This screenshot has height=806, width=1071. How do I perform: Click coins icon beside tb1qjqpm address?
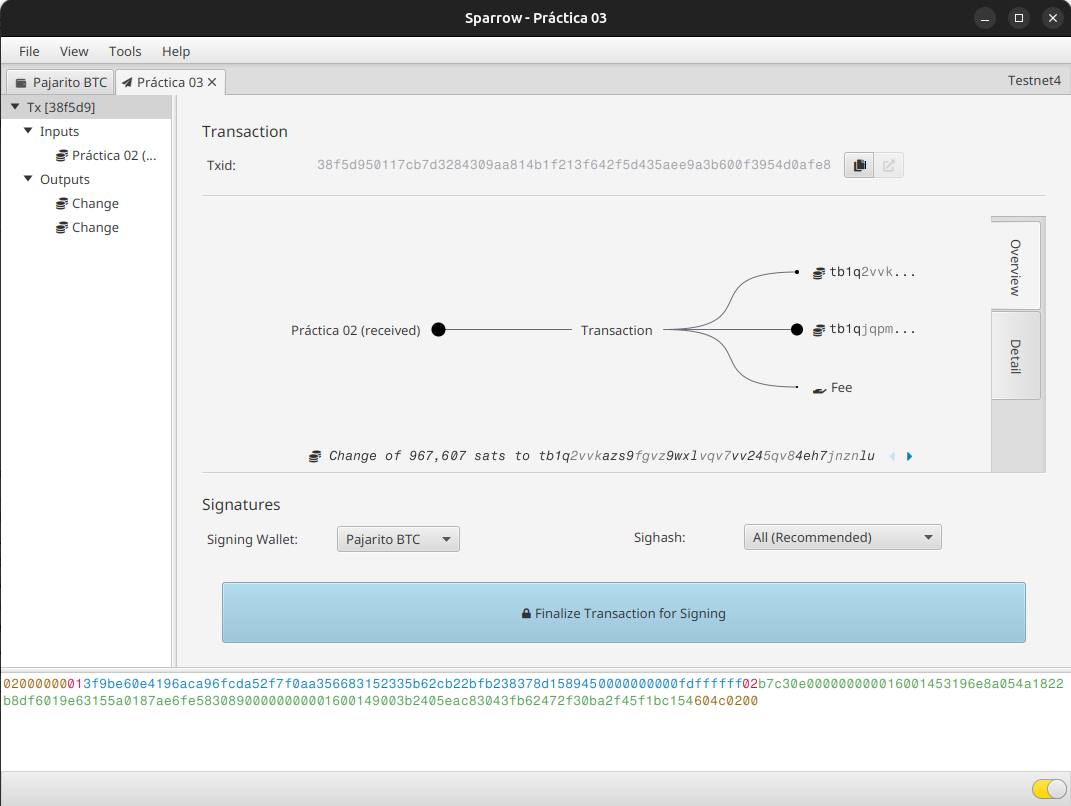tap(818, 331)
